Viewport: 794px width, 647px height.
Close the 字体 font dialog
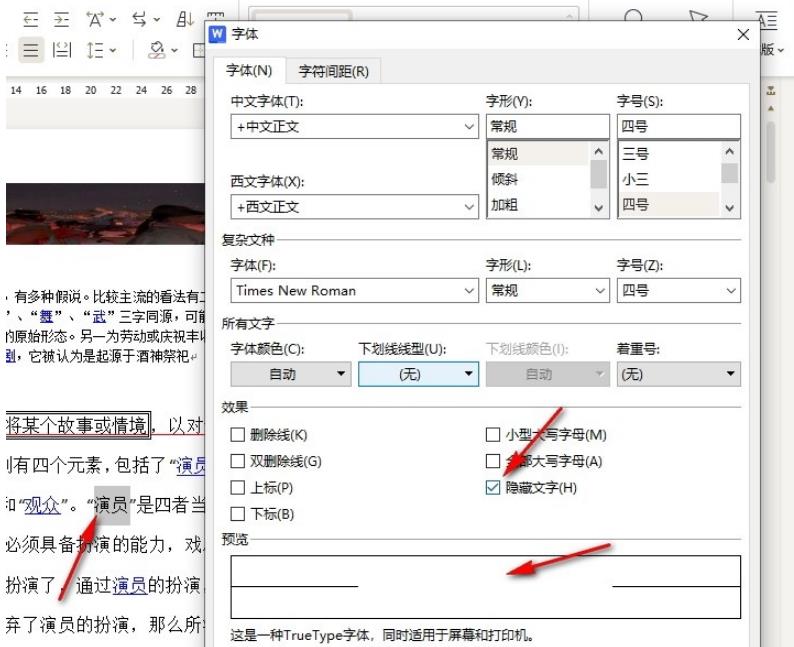click(743, 34)
